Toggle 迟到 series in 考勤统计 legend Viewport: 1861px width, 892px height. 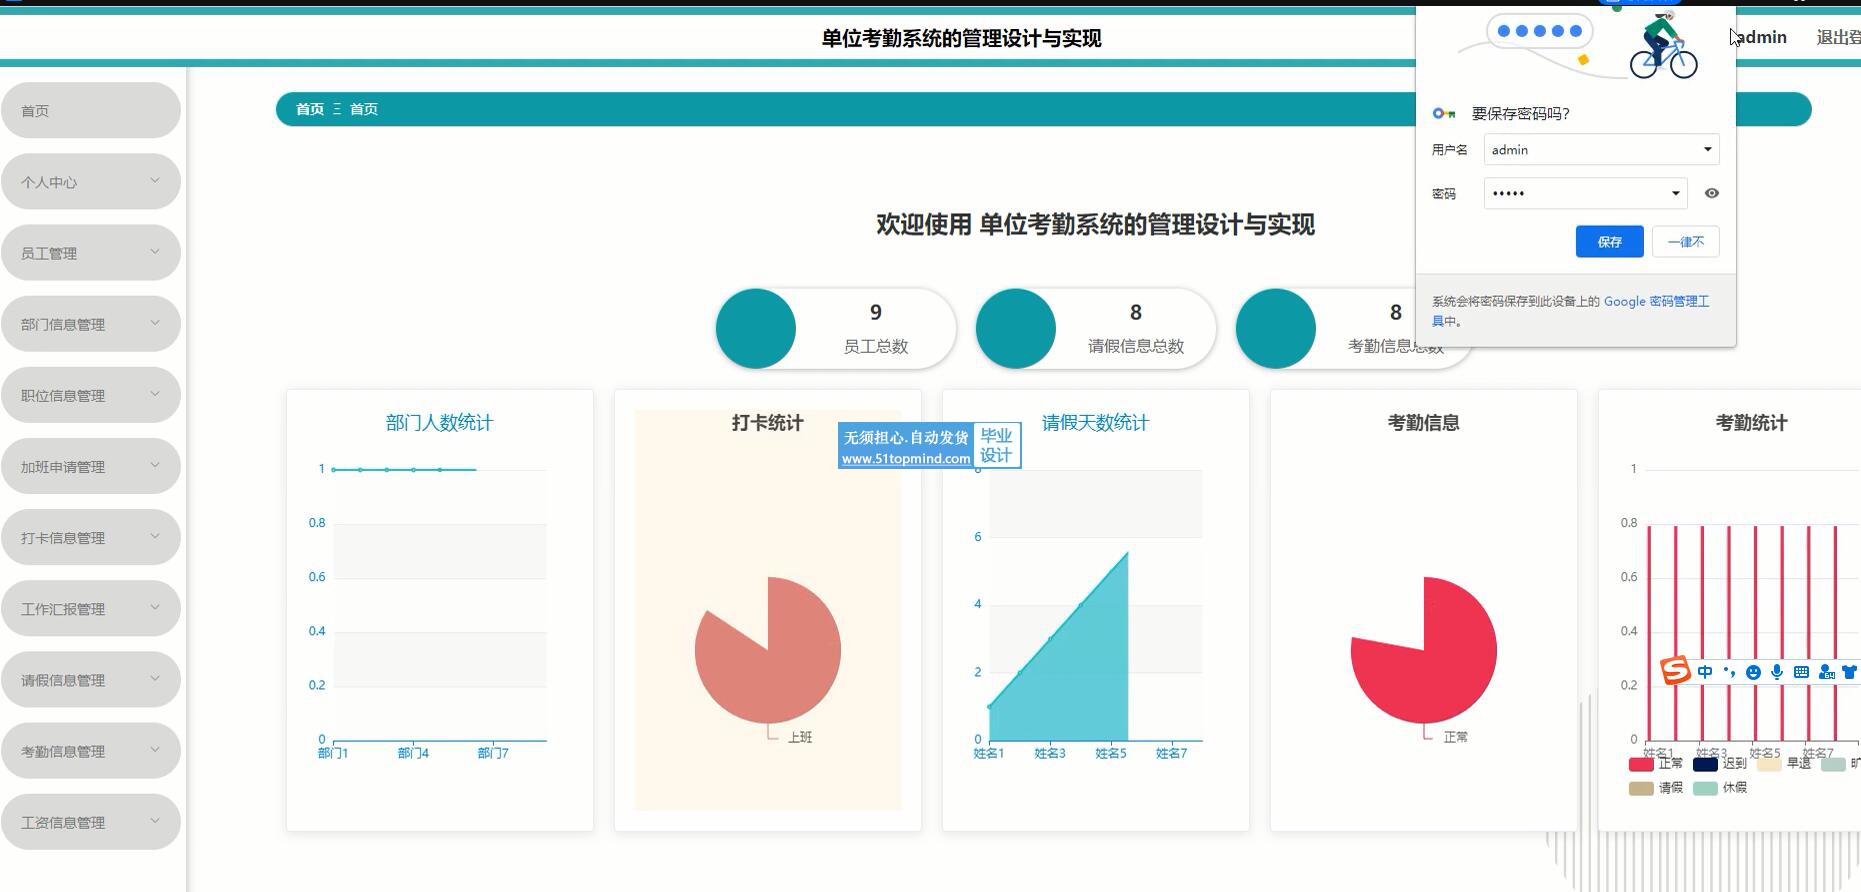click(x=1706, y=765)
